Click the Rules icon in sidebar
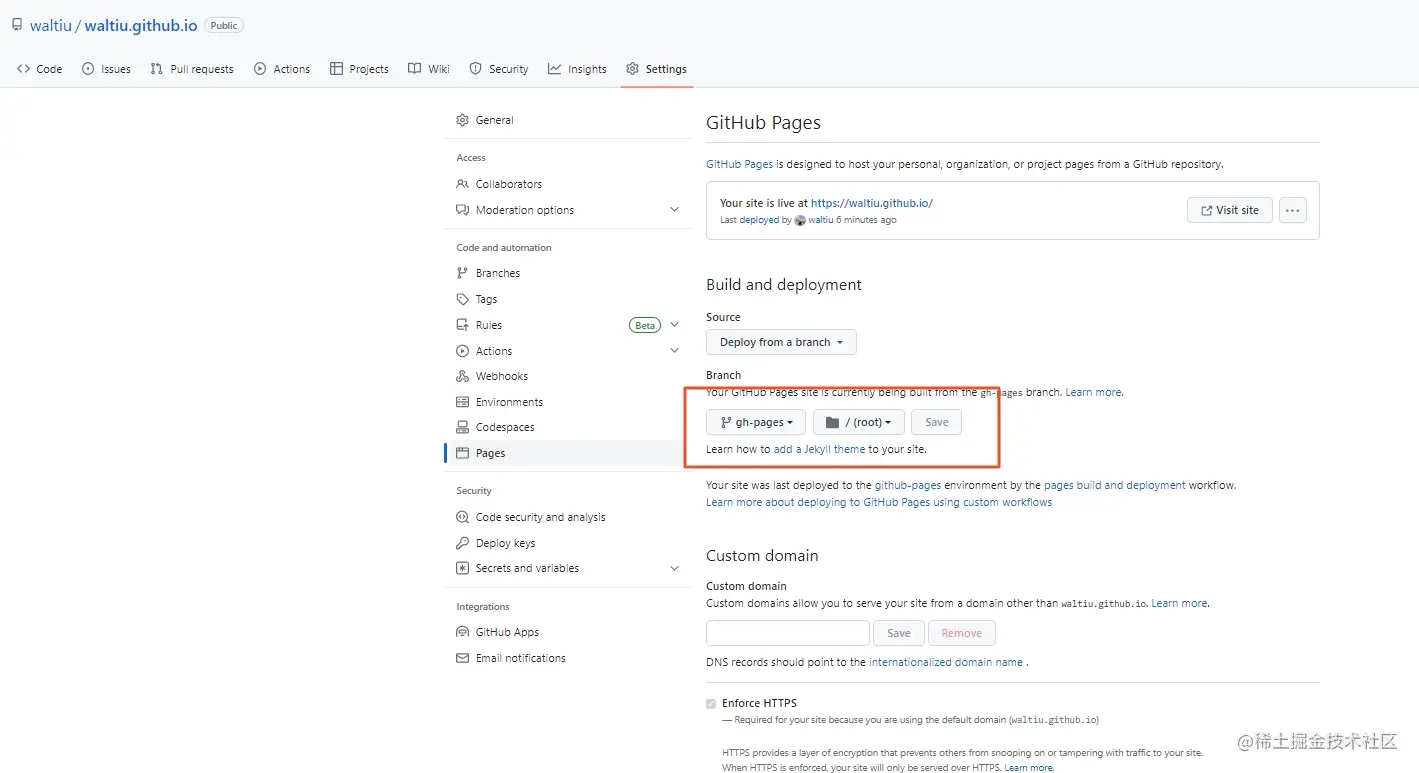This screenshot has width=1419, height=773. (x=462, y=325)
